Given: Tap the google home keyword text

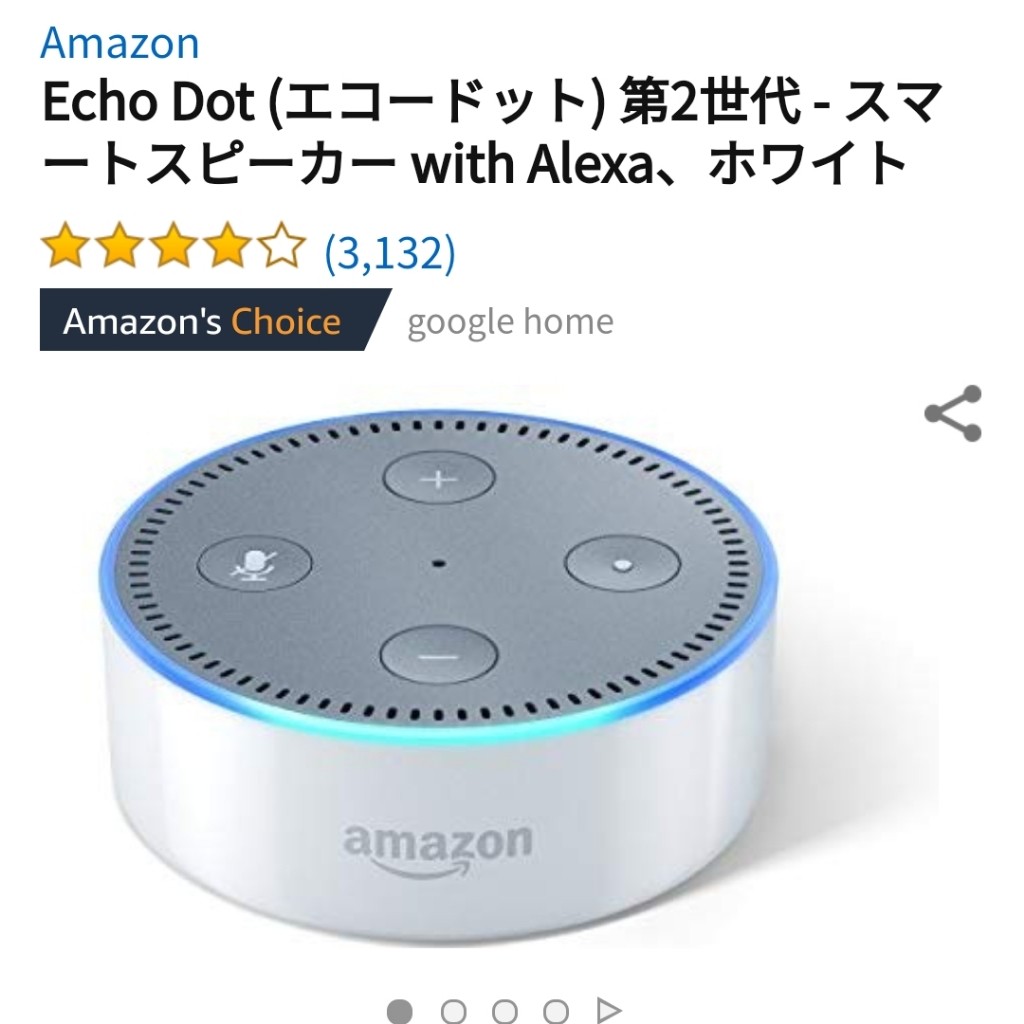Looking at the screenshot, I should (511, 322).
